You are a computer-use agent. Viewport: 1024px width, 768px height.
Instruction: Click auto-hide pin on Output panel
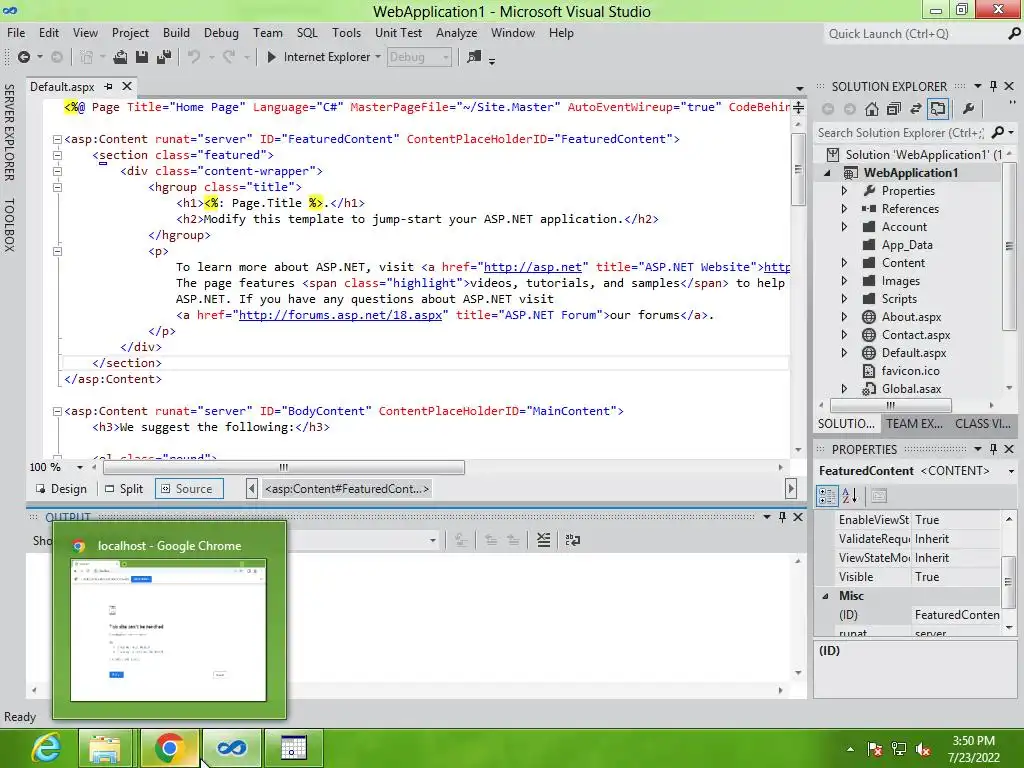(782, 517)
